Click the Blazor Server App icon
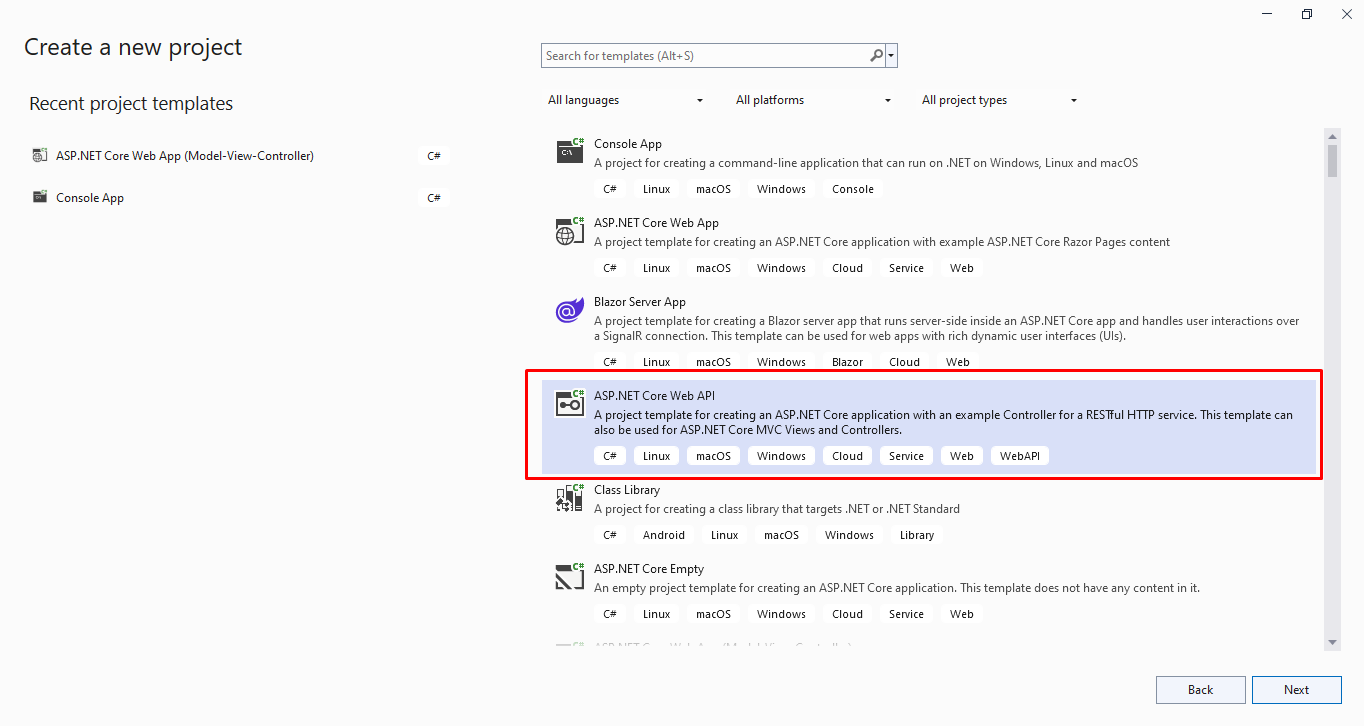This screenshot has width=1364, height=726. coord(570,310)
